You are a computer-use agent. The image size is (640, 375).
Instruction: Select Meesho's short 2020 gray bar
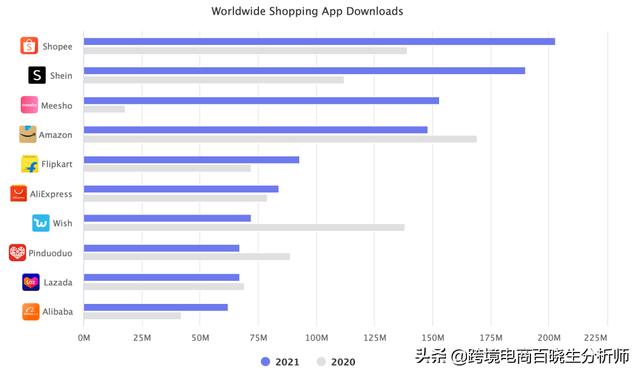click(104, 109)
